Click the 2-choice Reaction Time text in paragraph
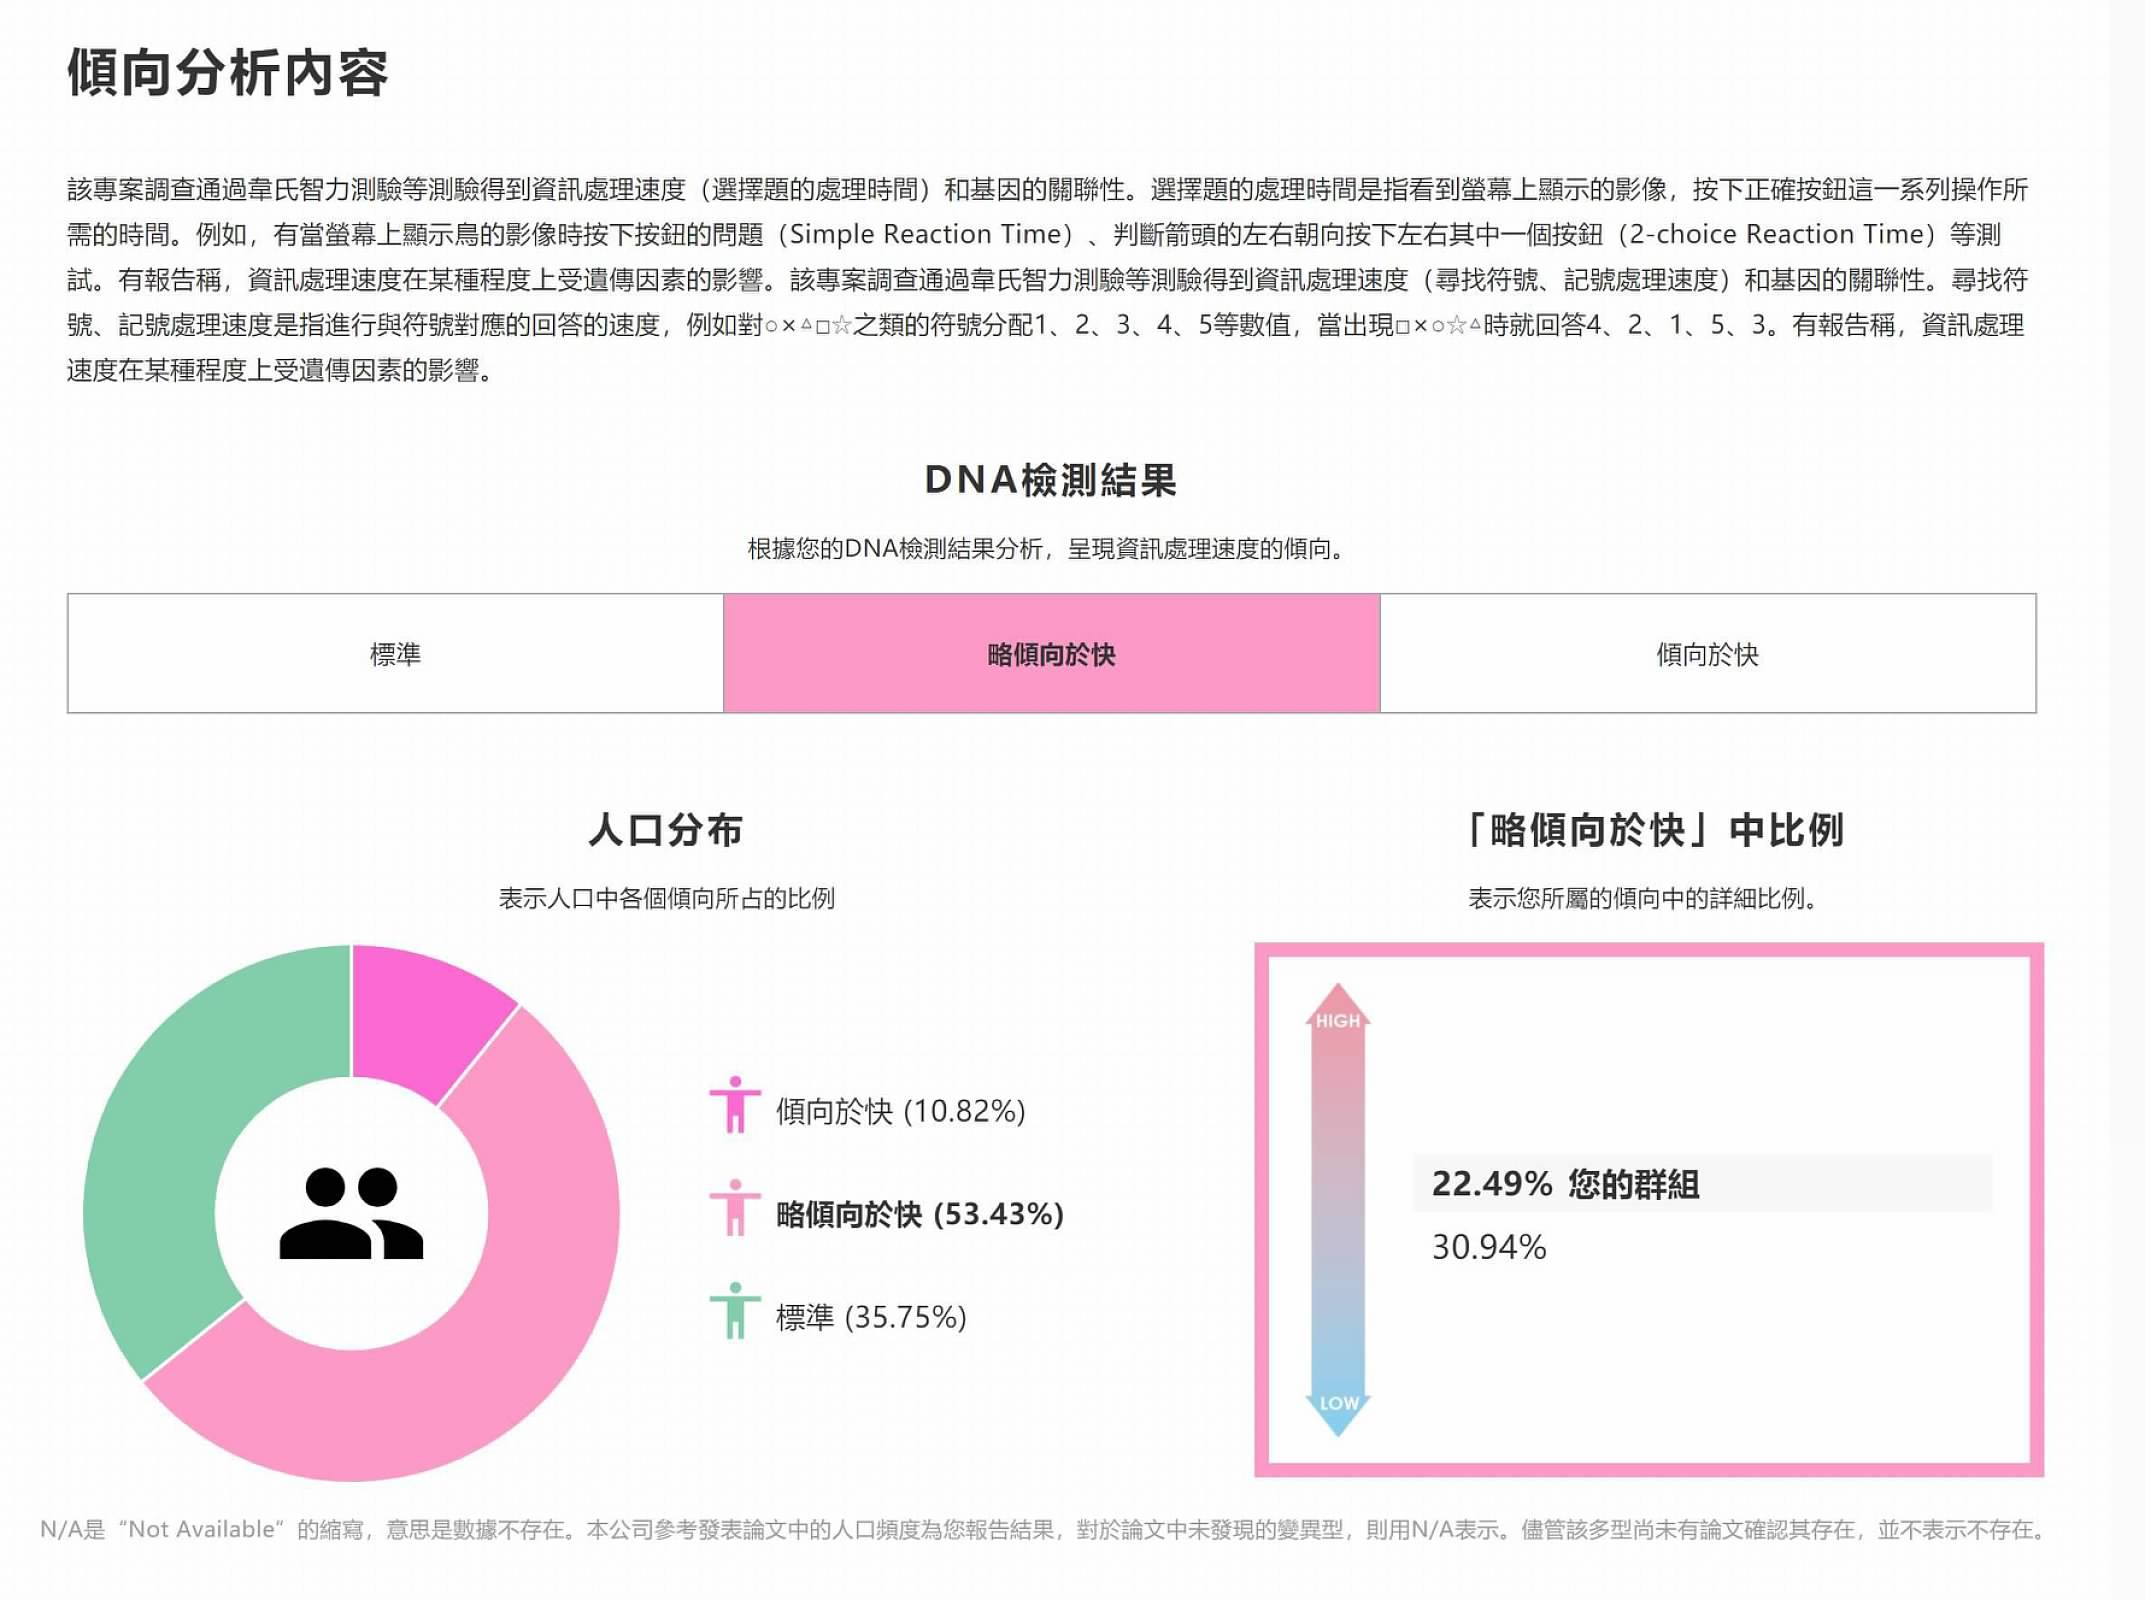This screenshot has width=2145, height=1600. tap(1775, 234)
